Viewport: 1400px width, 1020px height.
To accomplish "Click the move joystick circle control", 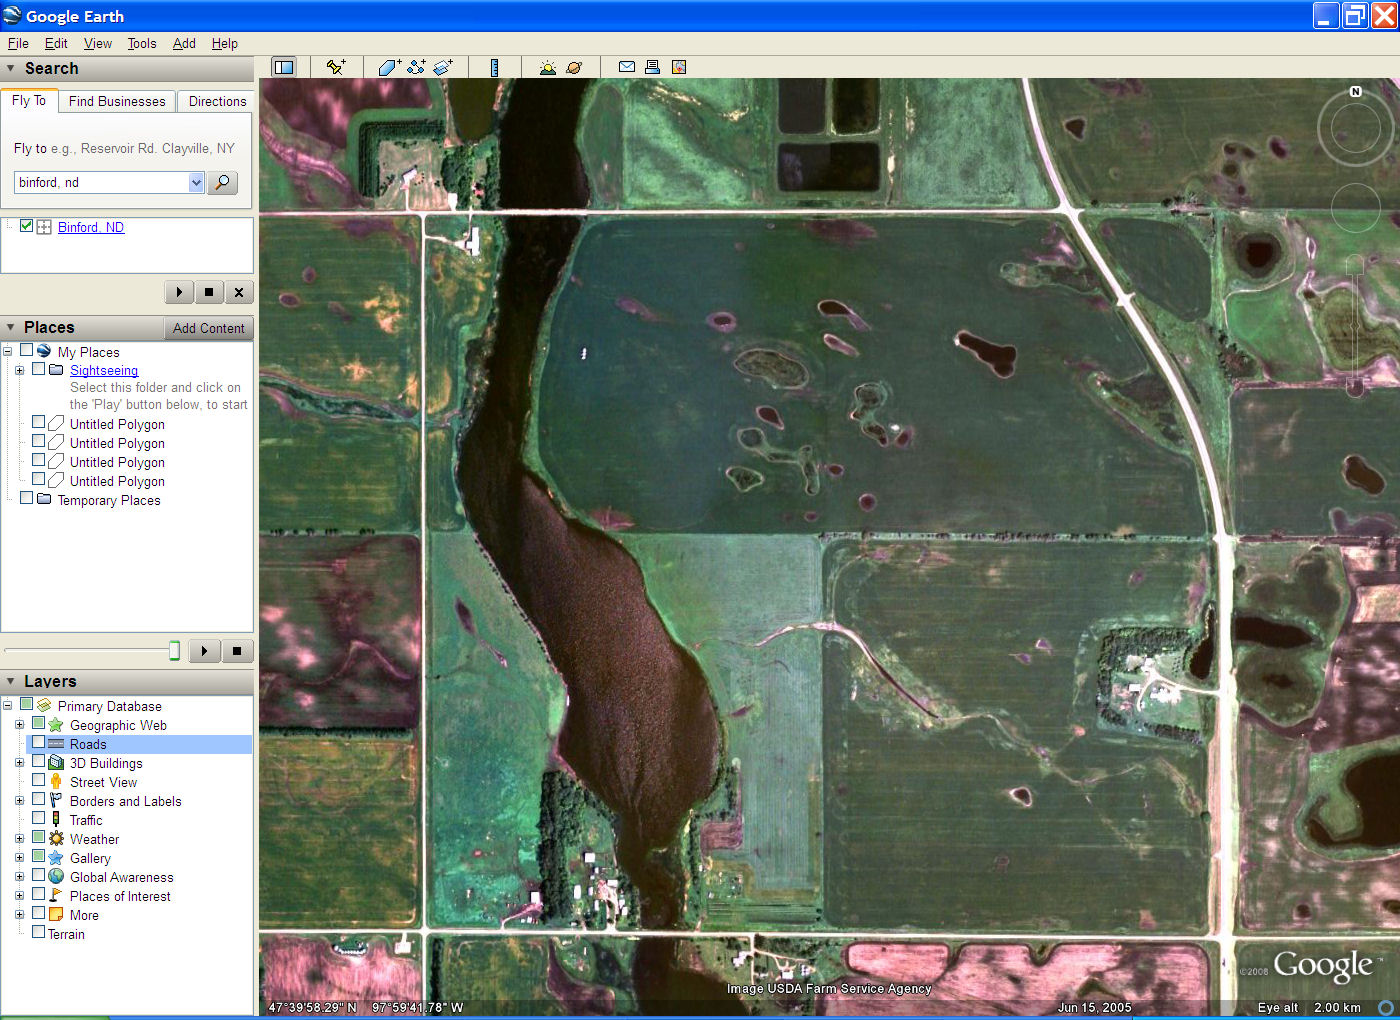I will click(x=1355, y=209).
